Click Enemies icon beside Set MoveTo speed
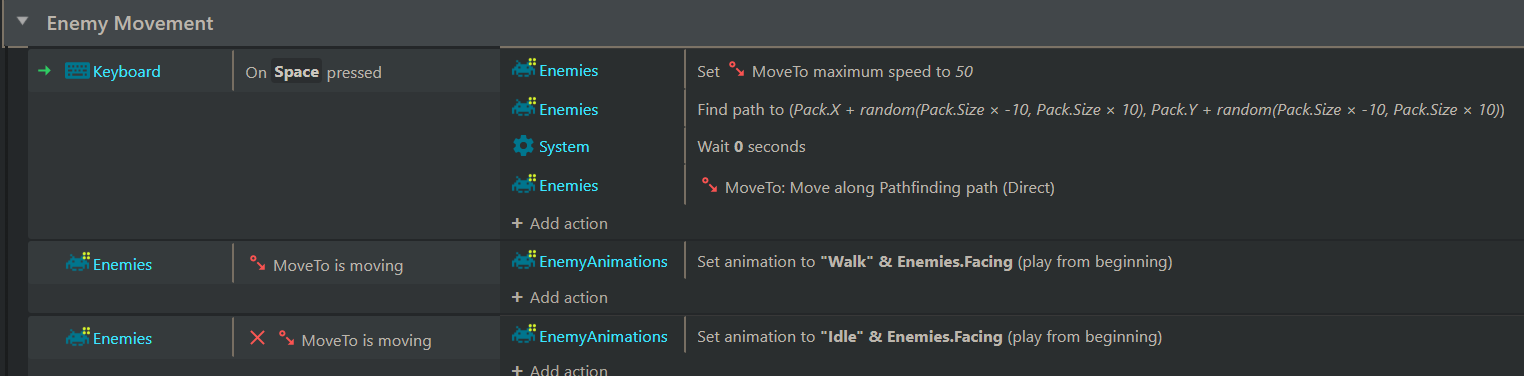Image resolution: width=1524 pixels, height=376 pixels. click(x=524, y=70)
